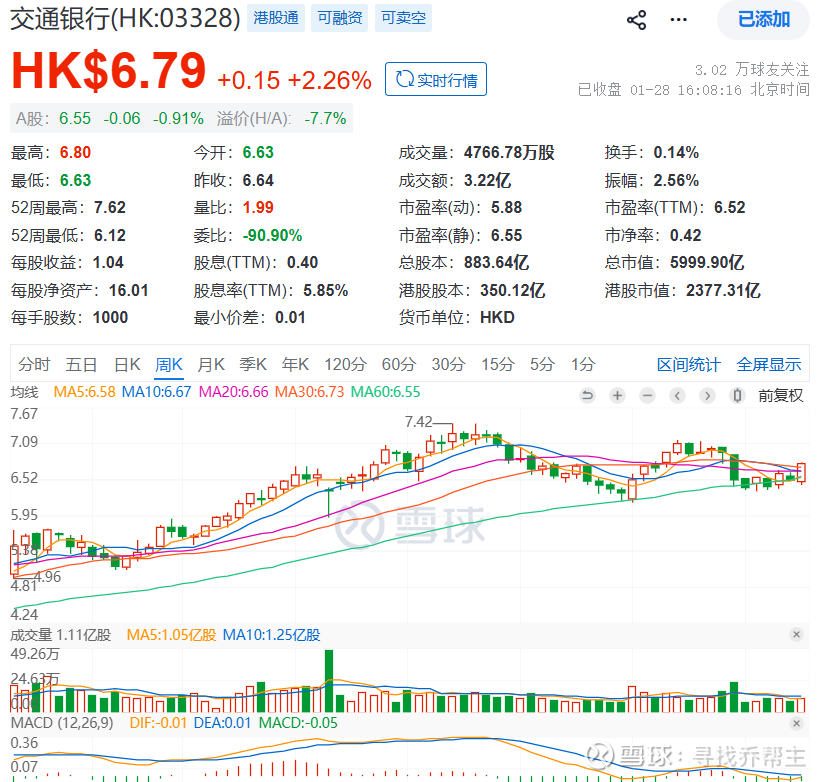Click the volume MA5:1.05亿股 label

172,635
